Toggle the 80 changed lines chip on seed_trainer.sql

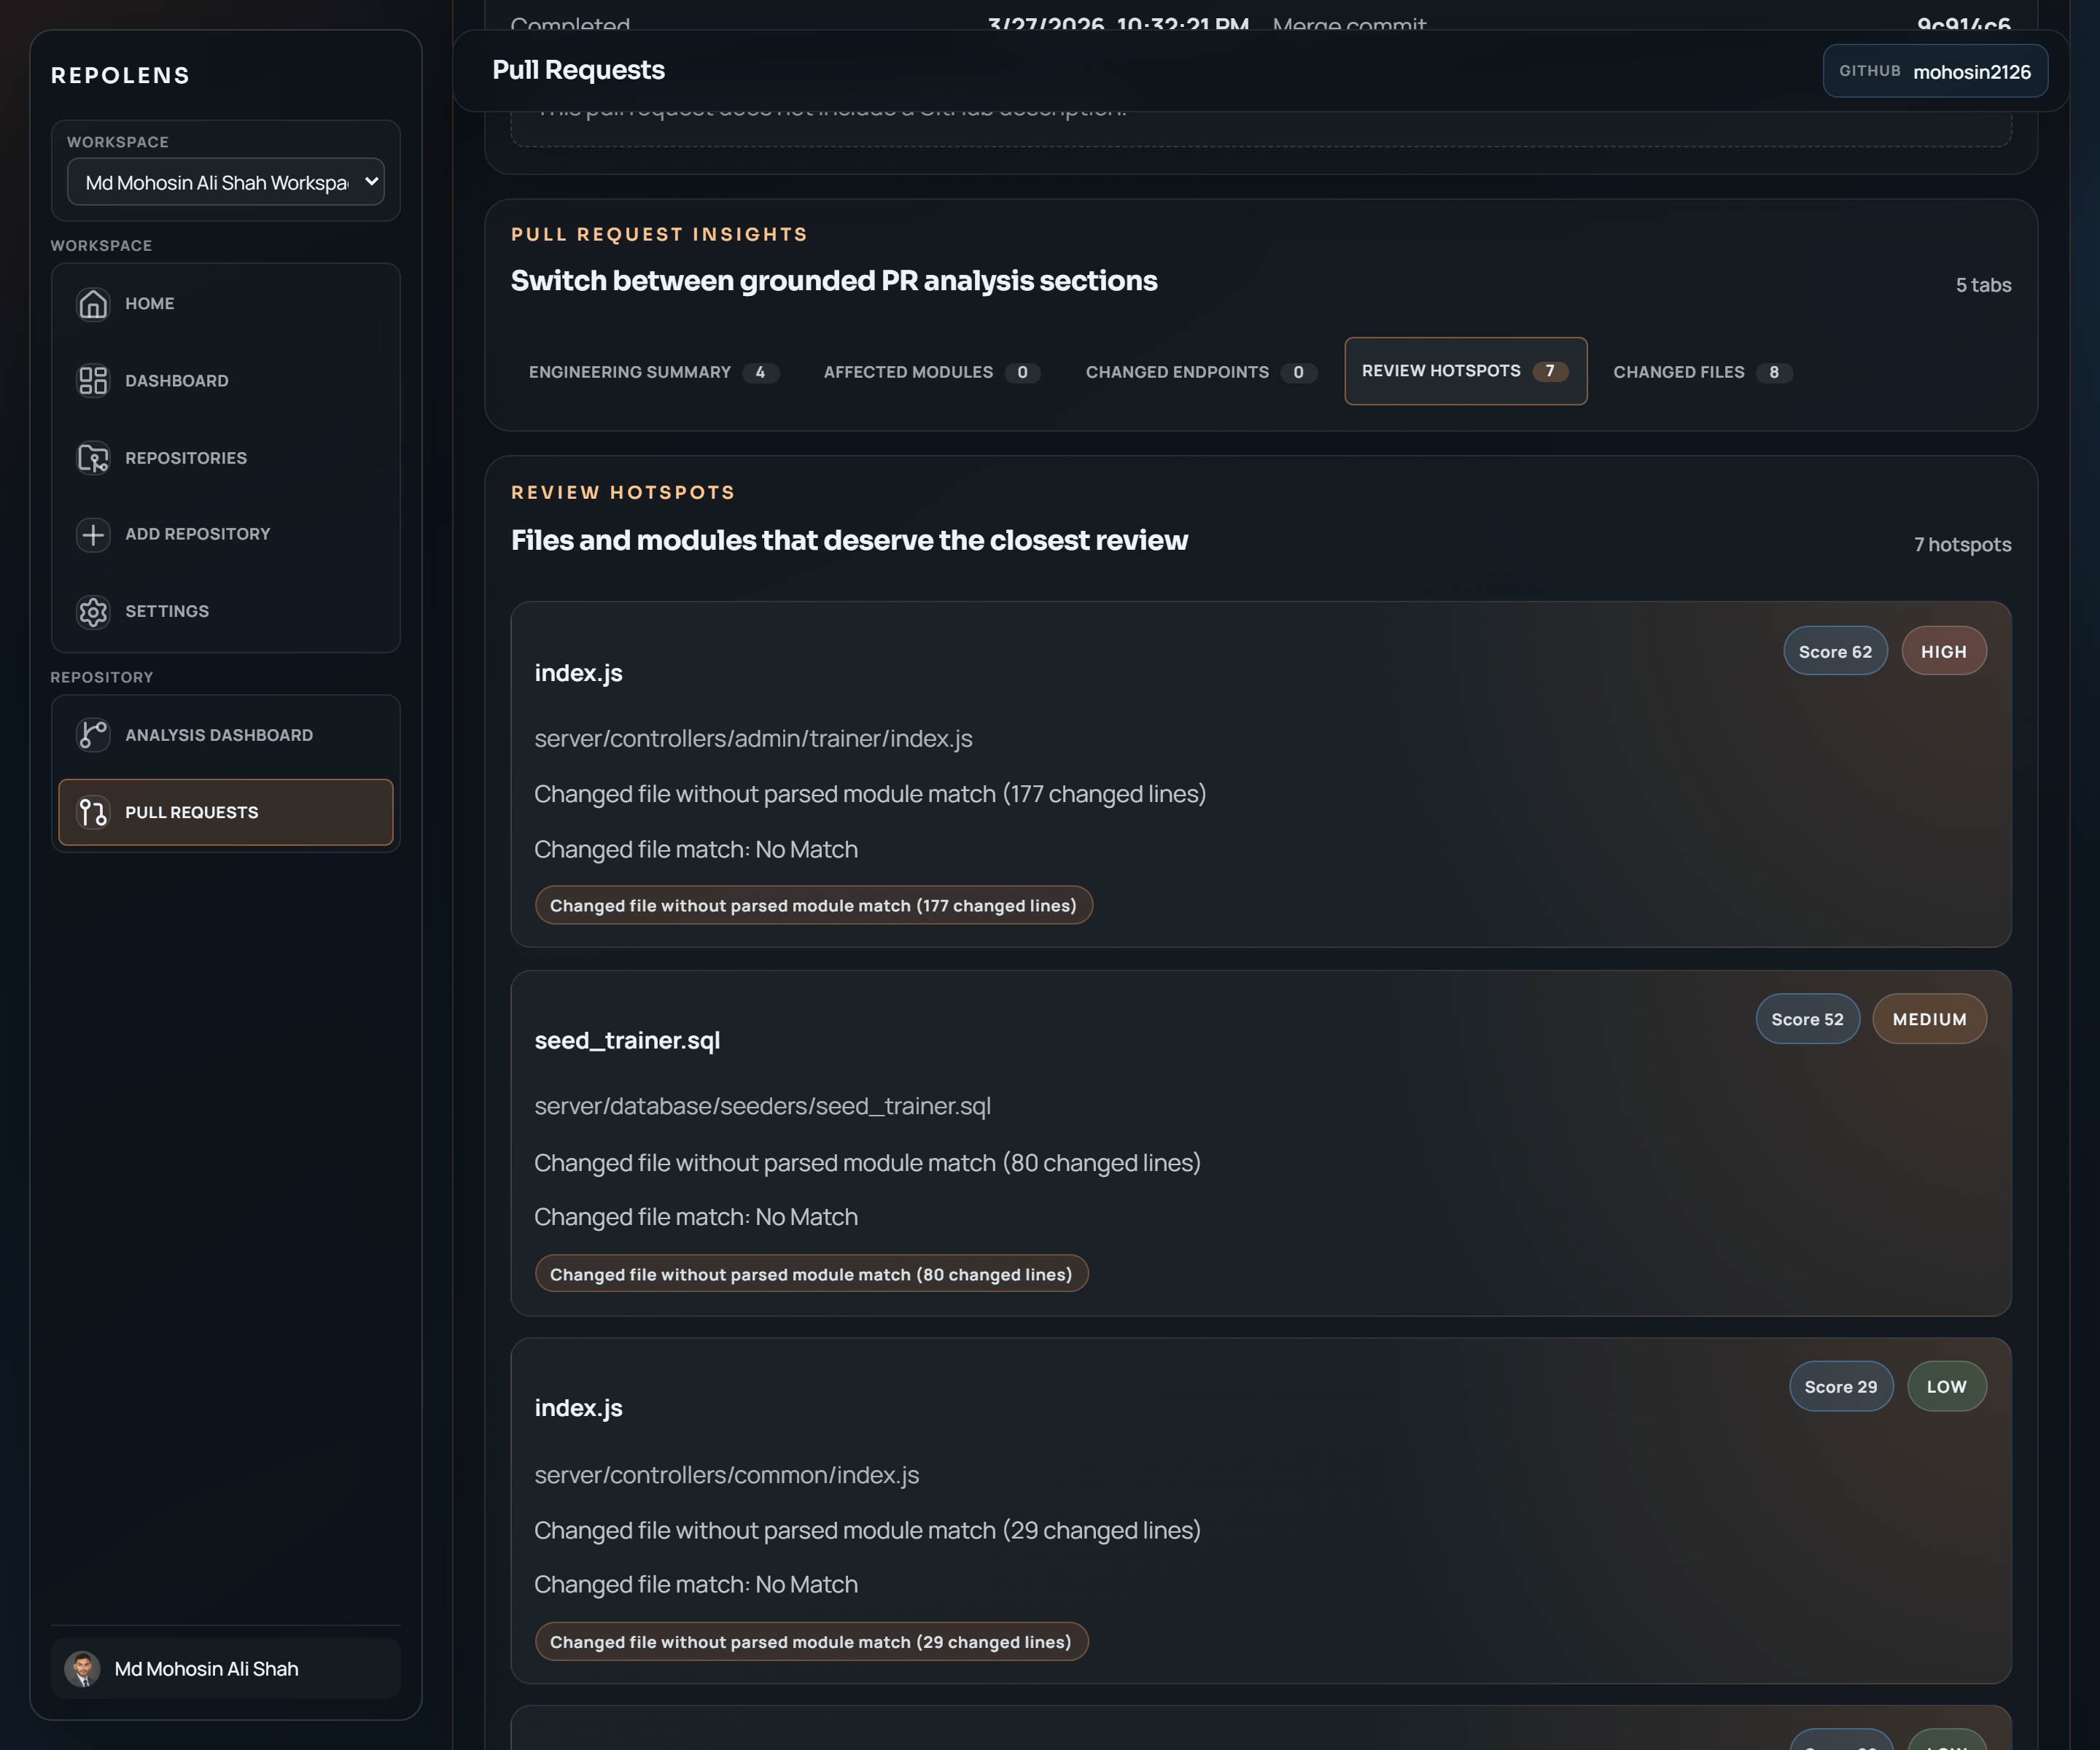pyautogui.click(x=811, y=1273)
